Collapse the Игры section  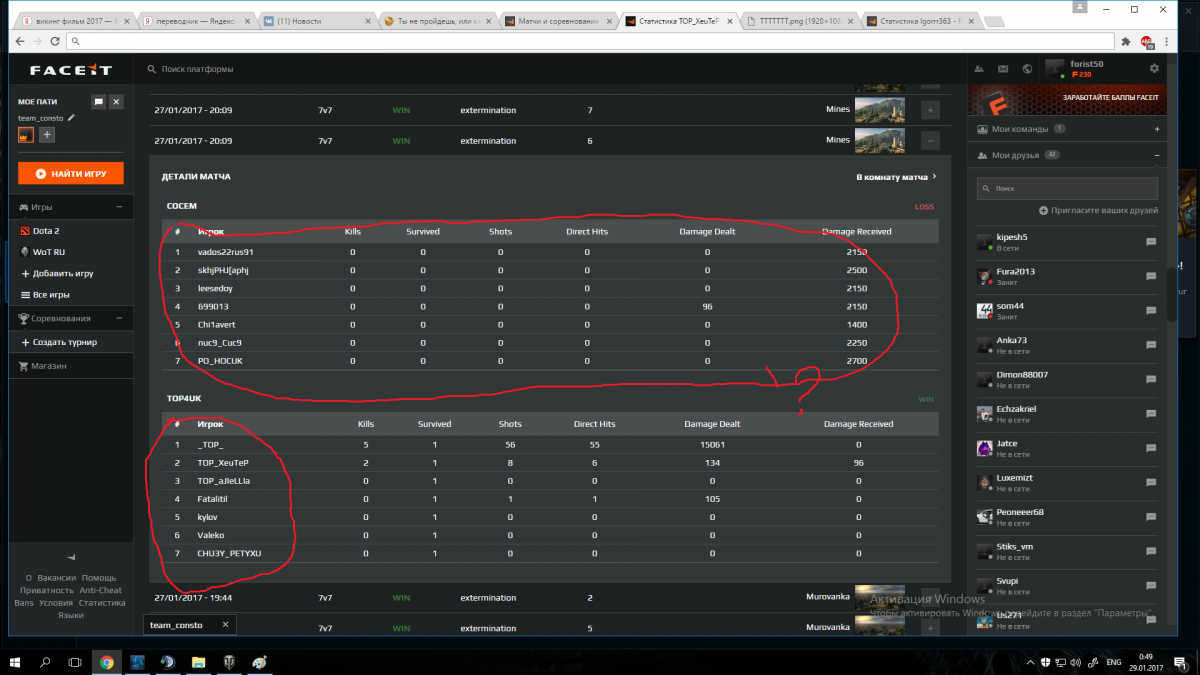tap(119, 207)
